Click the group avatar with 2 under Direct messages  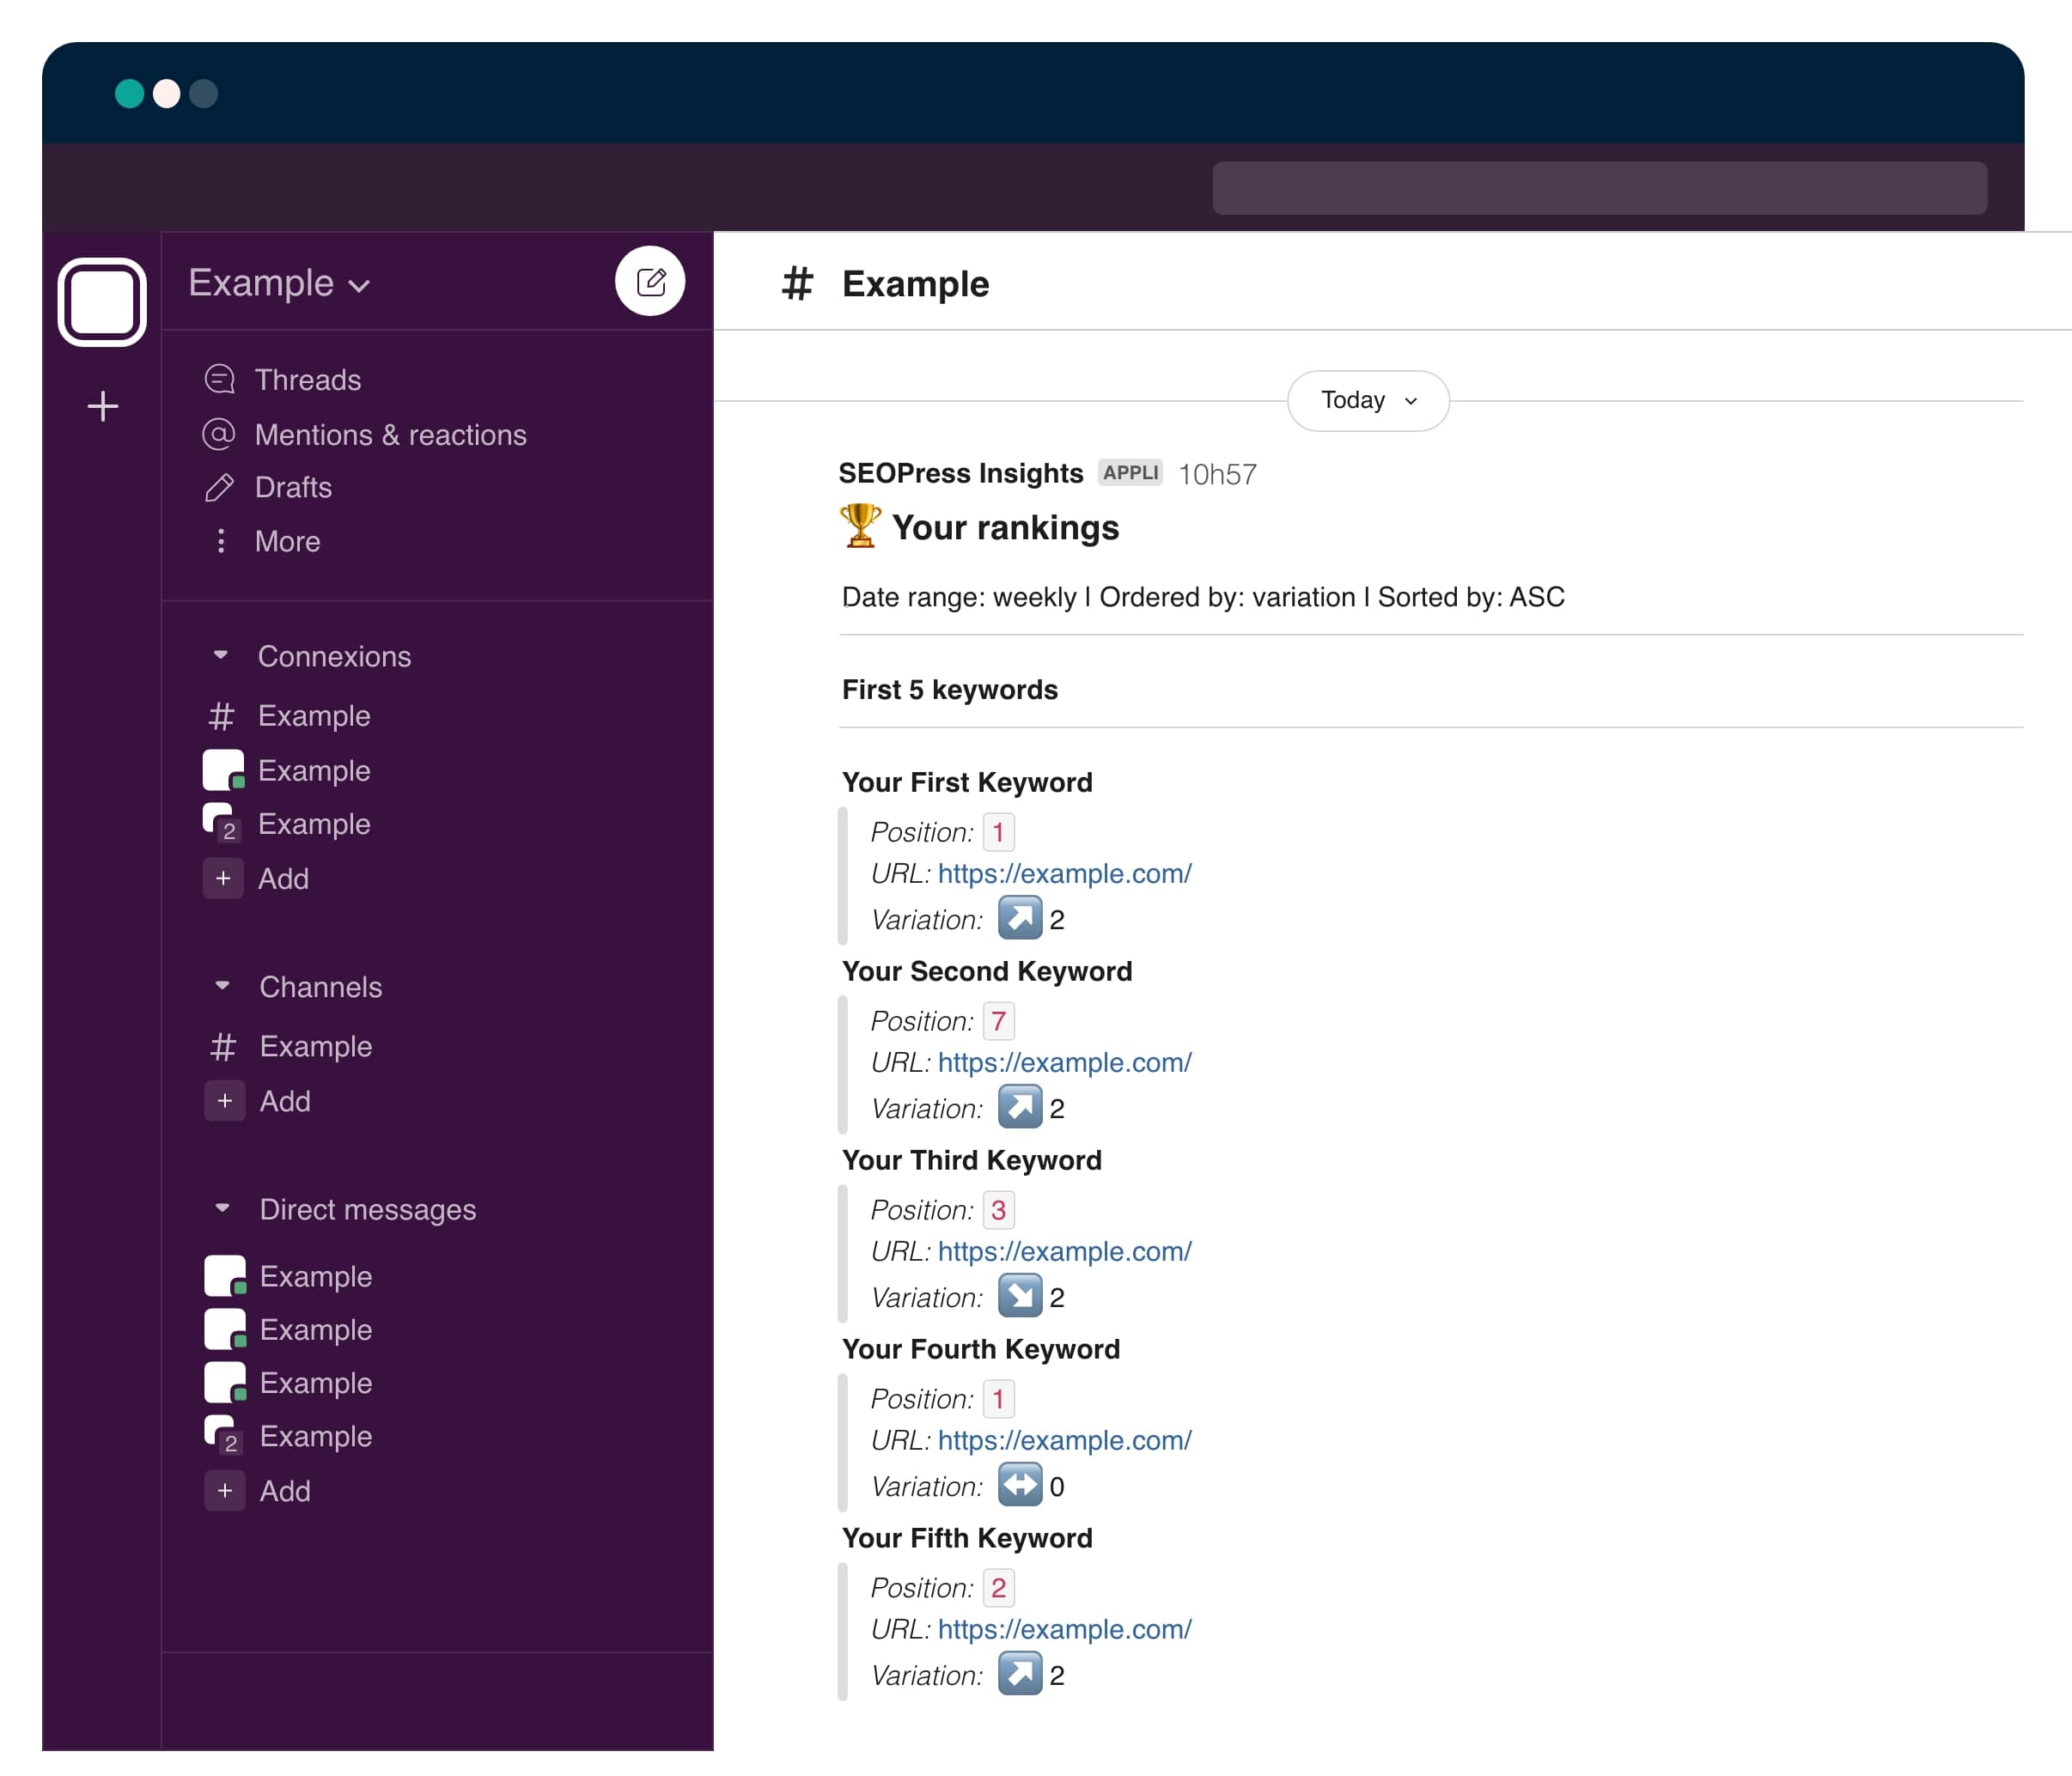point(224,1436)
